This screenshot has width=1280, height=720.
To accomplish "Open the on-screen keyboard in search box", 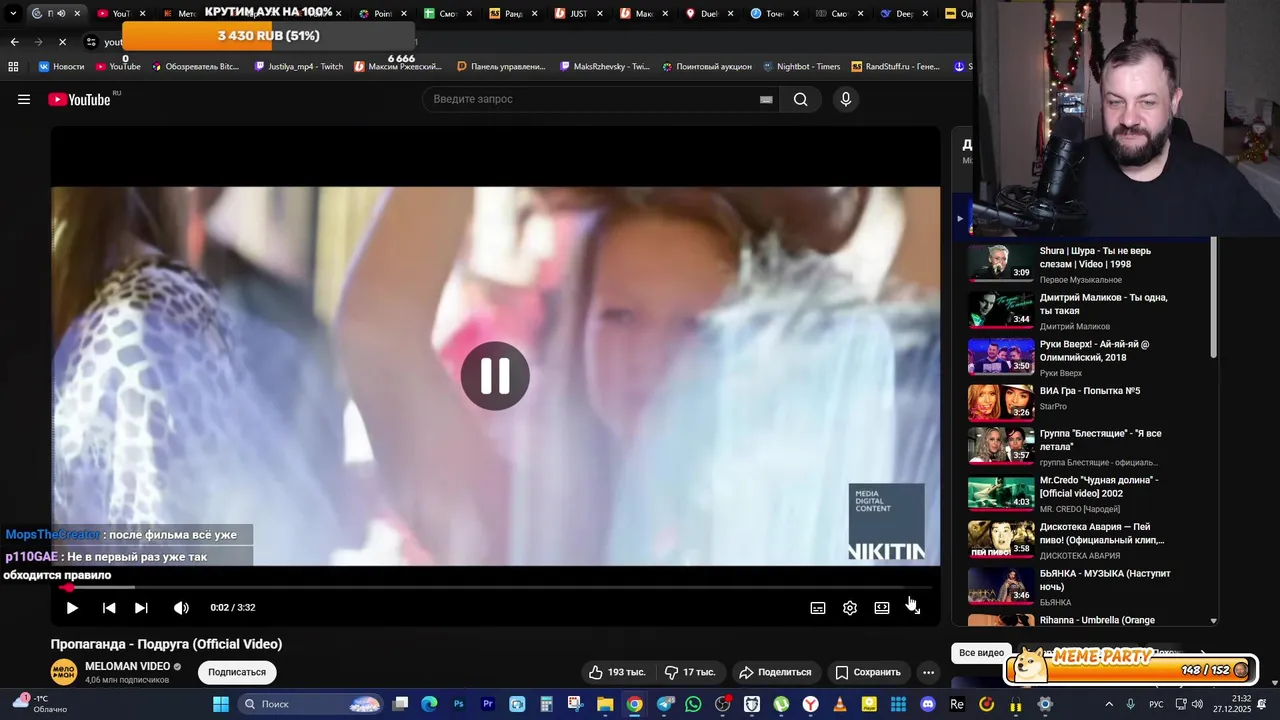I will pyautogui.click(x=766, y=99).
